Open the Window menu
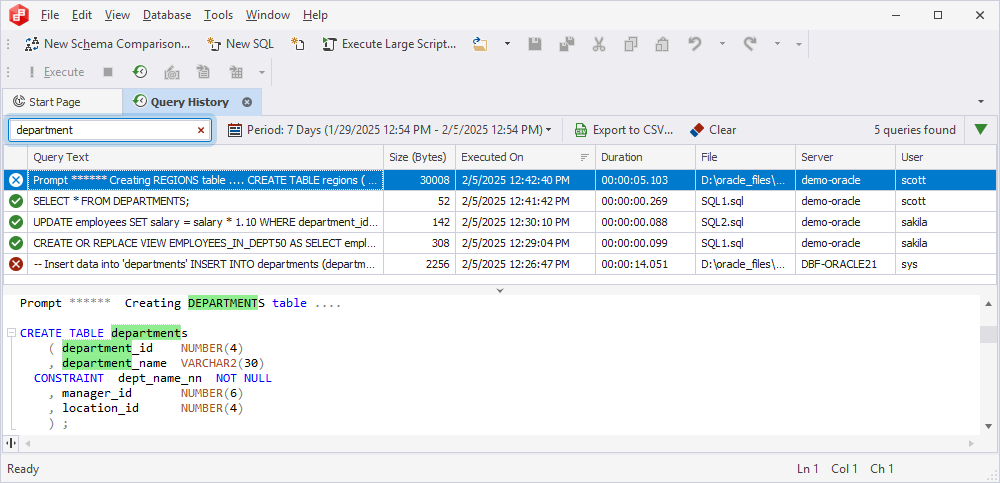The width and height of the screenshot is (1000, 483). [268, 15]
